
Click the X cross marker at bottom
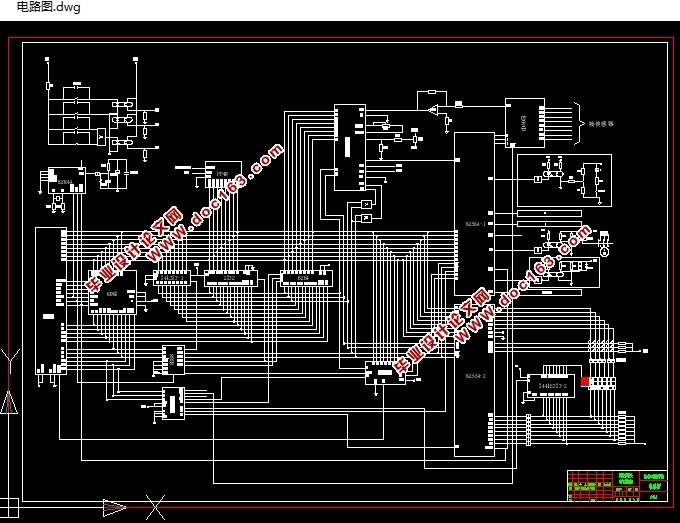pos(155,507)
